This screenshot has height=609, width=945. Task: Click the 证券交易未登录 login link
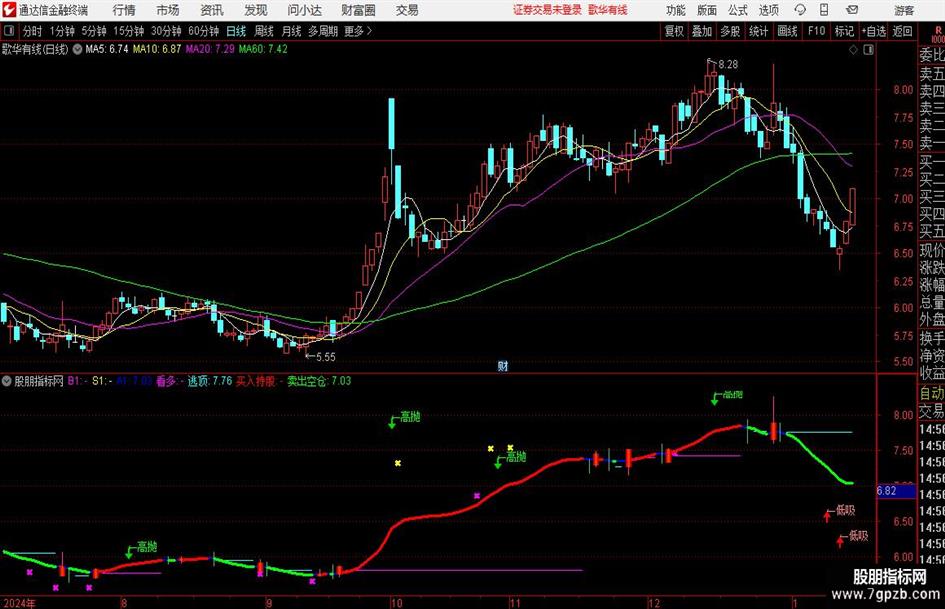[548, 10]
